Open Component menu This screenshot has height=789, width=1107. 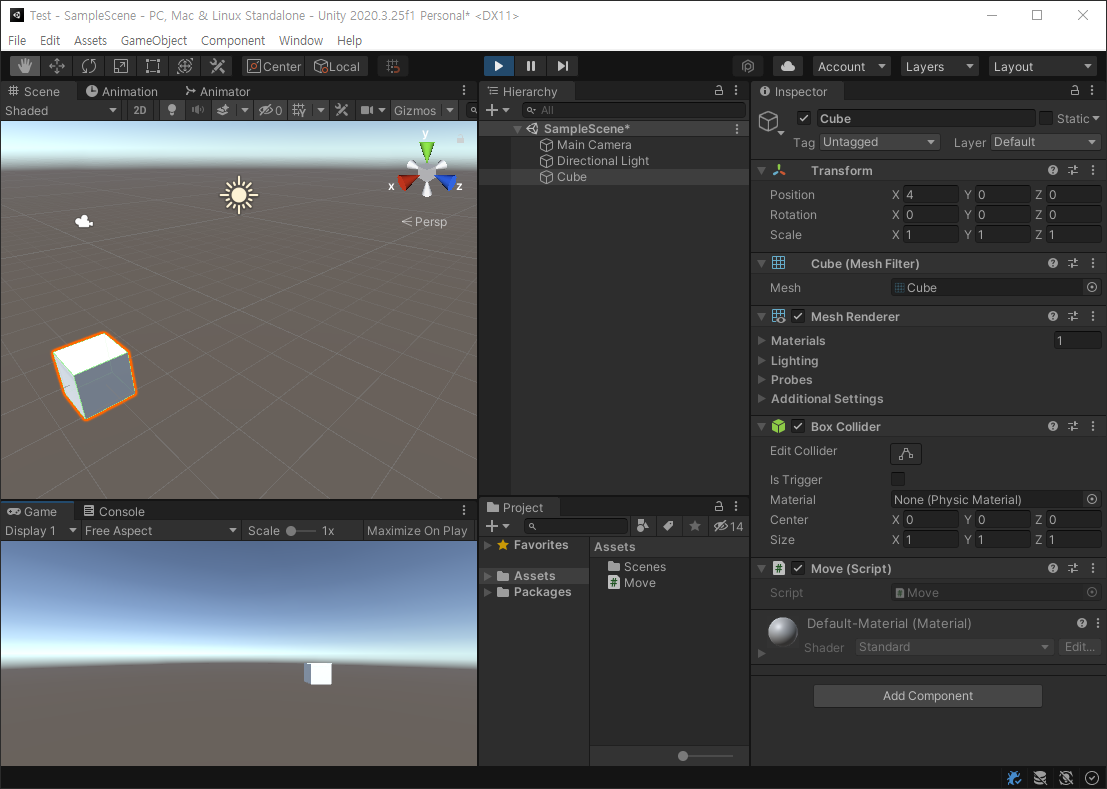[233, 40]
